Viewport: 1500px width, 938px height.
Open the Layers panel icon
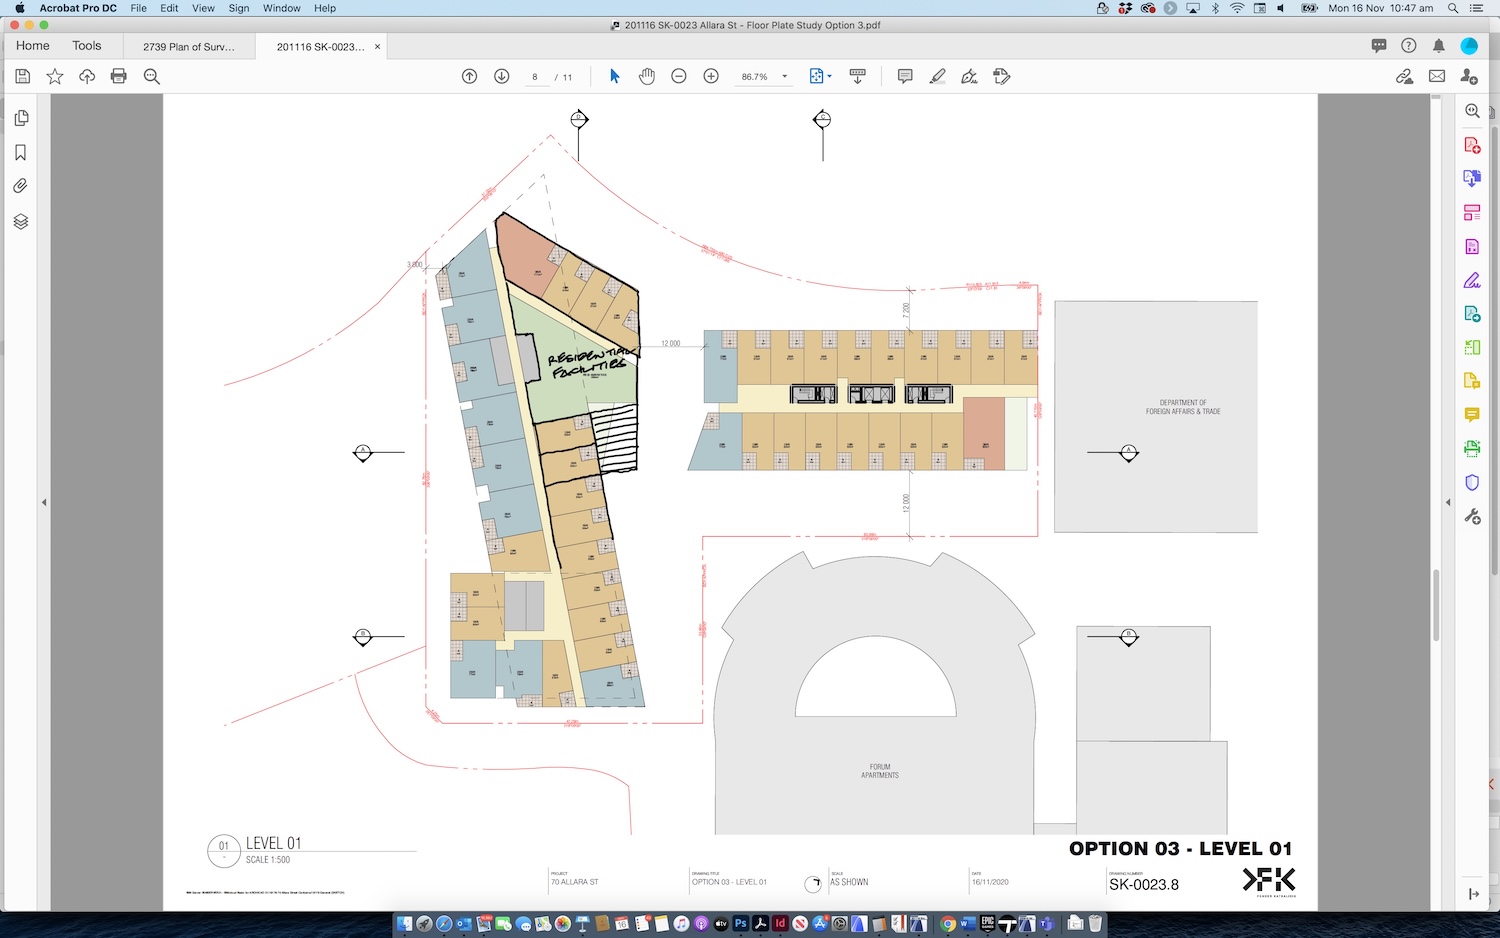point(21,221)
